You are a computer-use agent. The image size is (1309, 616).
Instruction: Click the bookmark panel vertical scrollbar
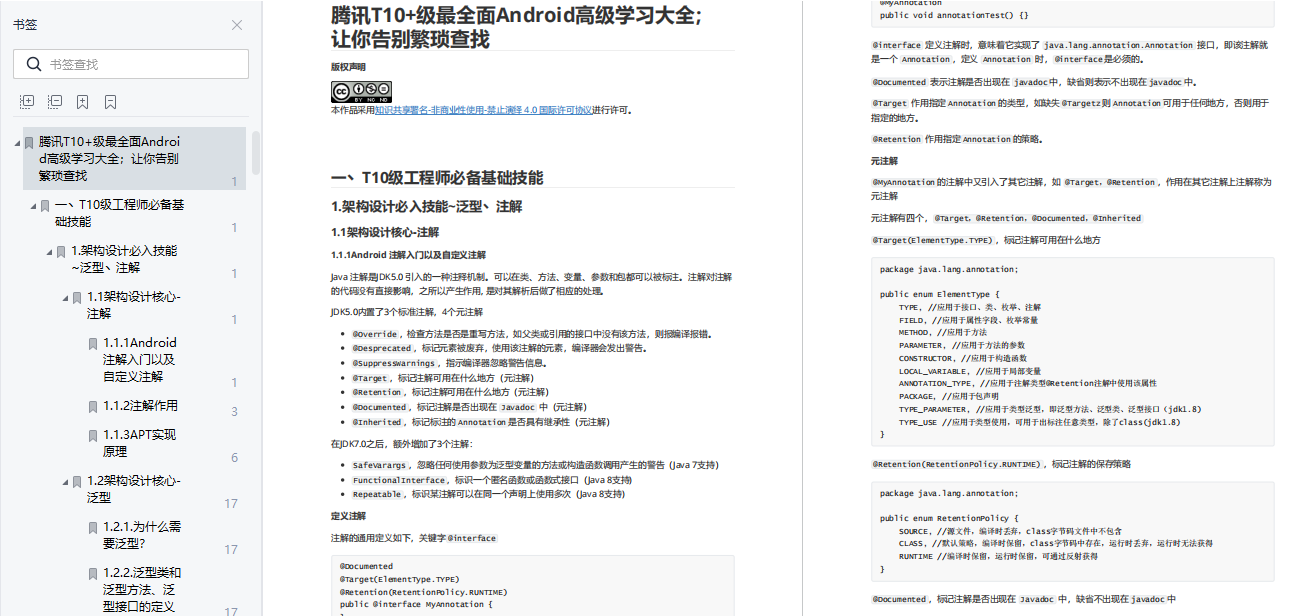256,152
